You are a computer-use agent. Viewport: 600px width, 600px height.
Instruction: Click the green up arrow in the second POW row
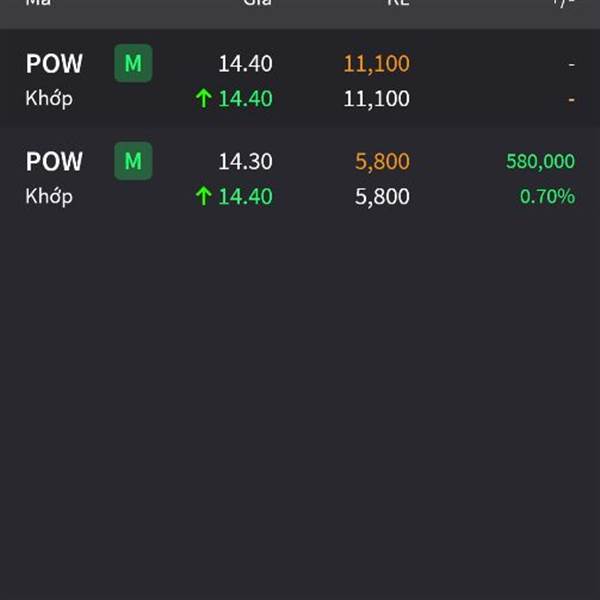click(x=204, y=197)
